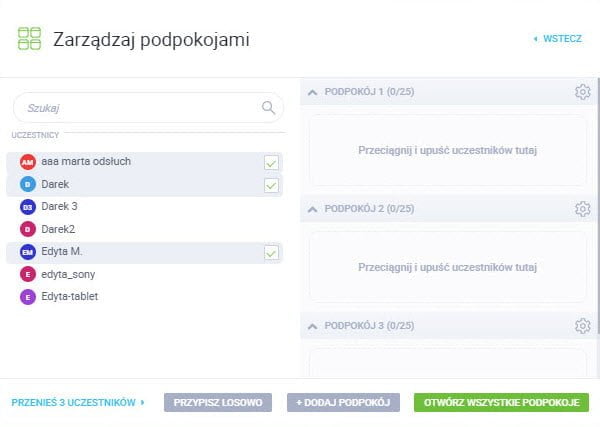600x427 pixels.
Task: Open settings gear for Podpokój 2
Action: [583, 209]
